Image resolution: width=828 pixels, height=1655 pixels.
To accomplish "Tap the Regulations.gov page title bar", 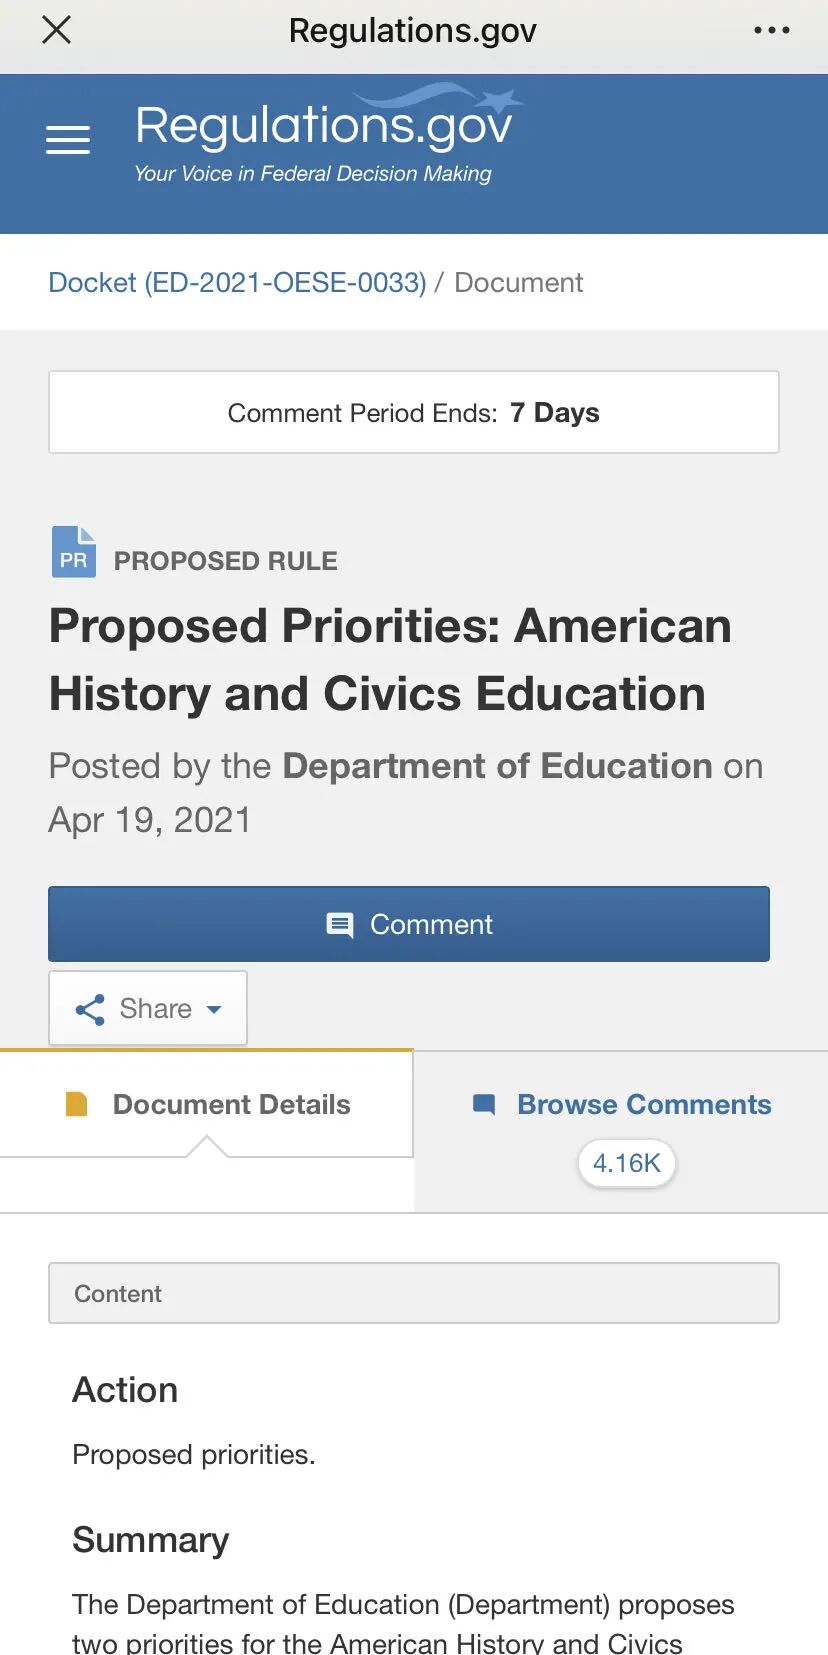I will click(412, 31).
